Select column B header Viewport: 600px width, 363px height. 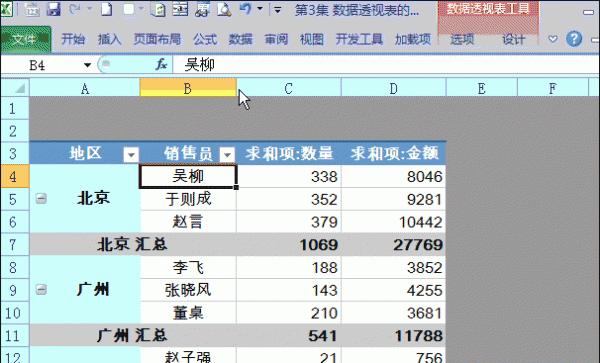(x=188, y=88)
